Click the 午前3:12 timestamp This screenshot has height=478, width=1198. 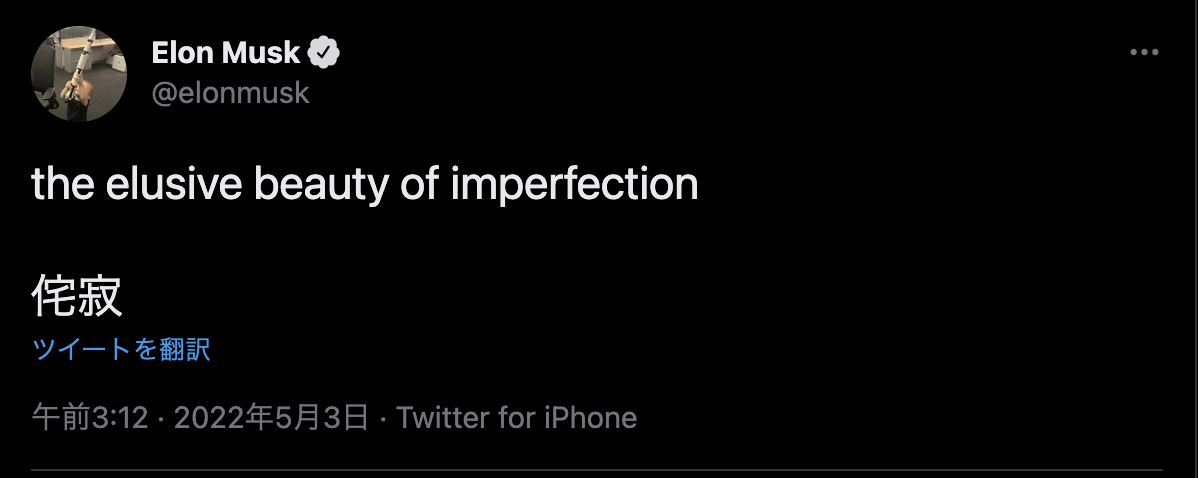pos(90,417)
